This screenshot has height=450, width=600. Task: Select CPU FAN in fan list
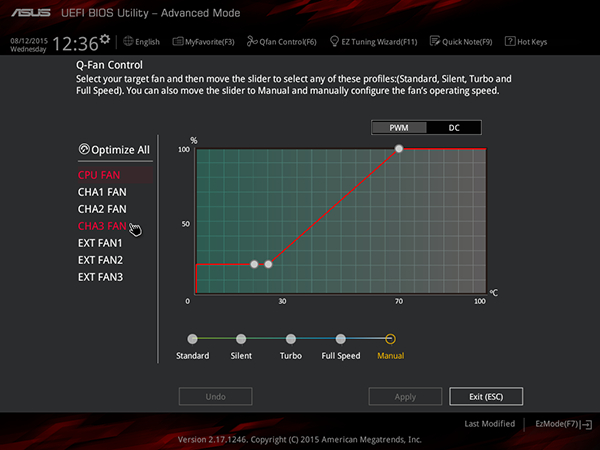115,175
